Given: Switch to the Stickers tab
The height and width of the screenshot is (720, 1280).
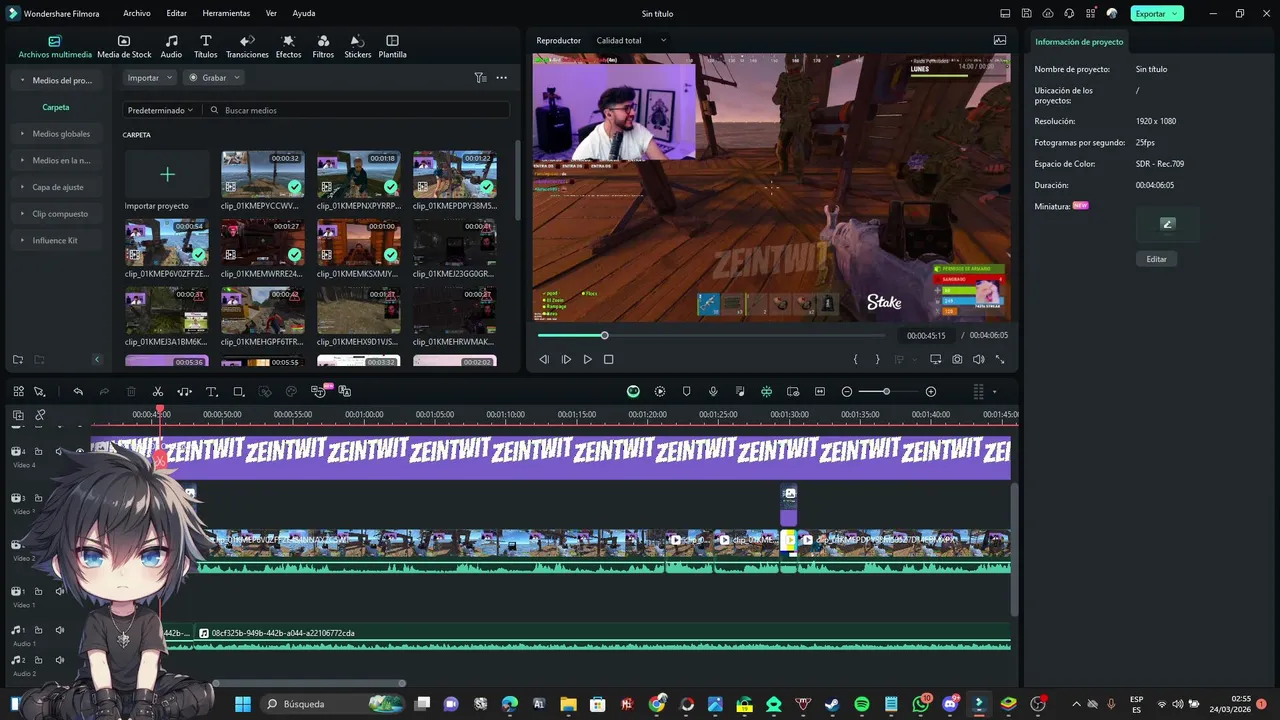Looking at the screenshot, I should coord(358,47).
